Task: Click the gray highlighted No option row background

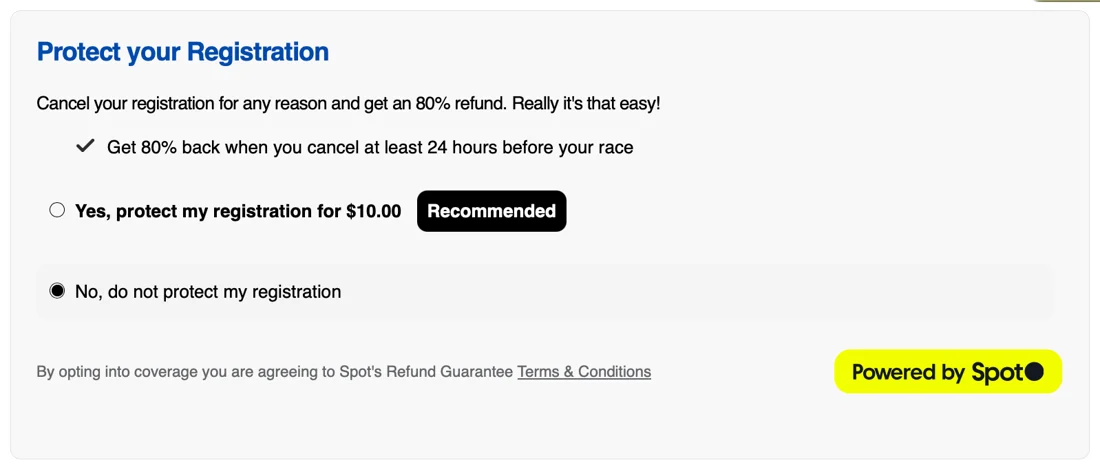Action: [700, 292]
